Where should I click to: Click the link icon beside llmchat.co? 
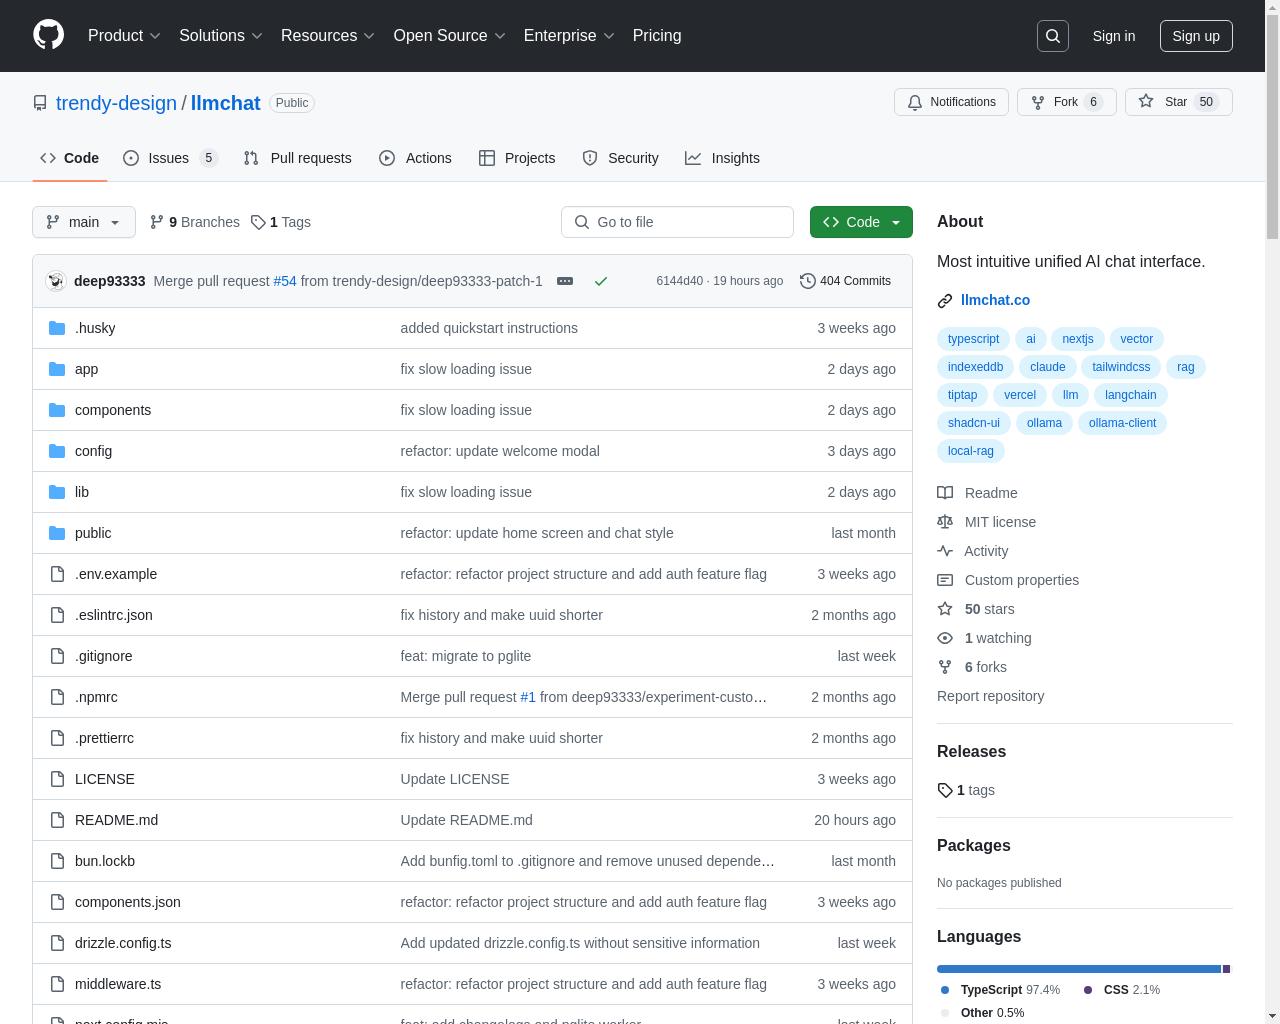[945, 300]
